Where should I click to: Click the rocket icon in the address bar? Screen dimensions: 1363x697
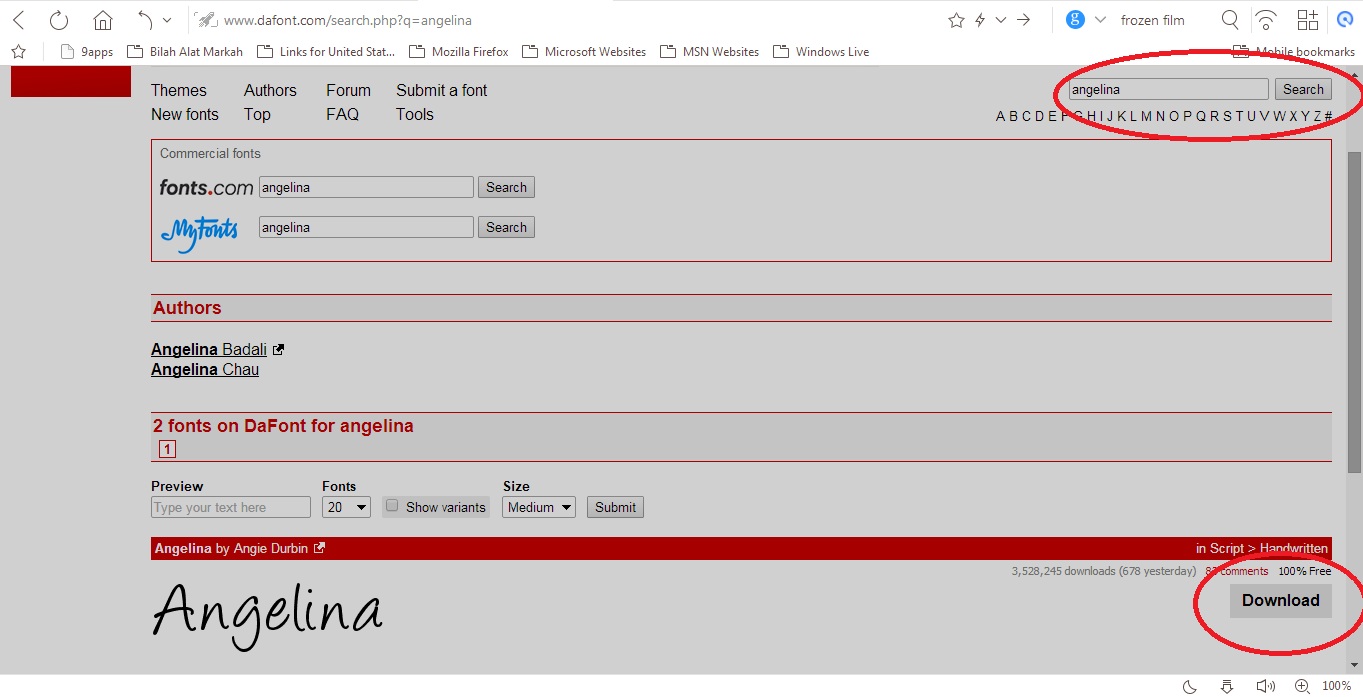(204, 20)
